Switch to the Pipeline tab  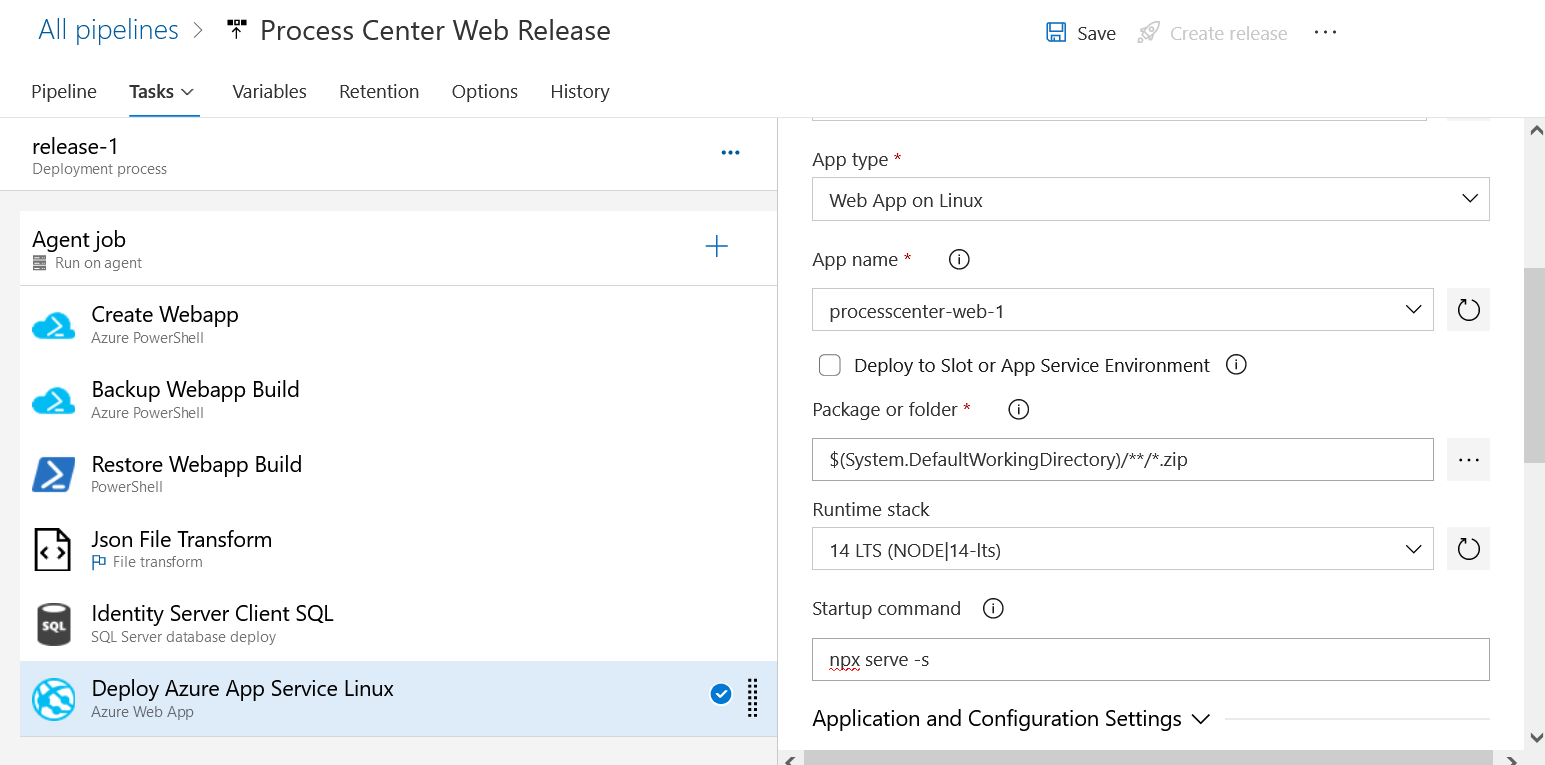pos(64,92)
